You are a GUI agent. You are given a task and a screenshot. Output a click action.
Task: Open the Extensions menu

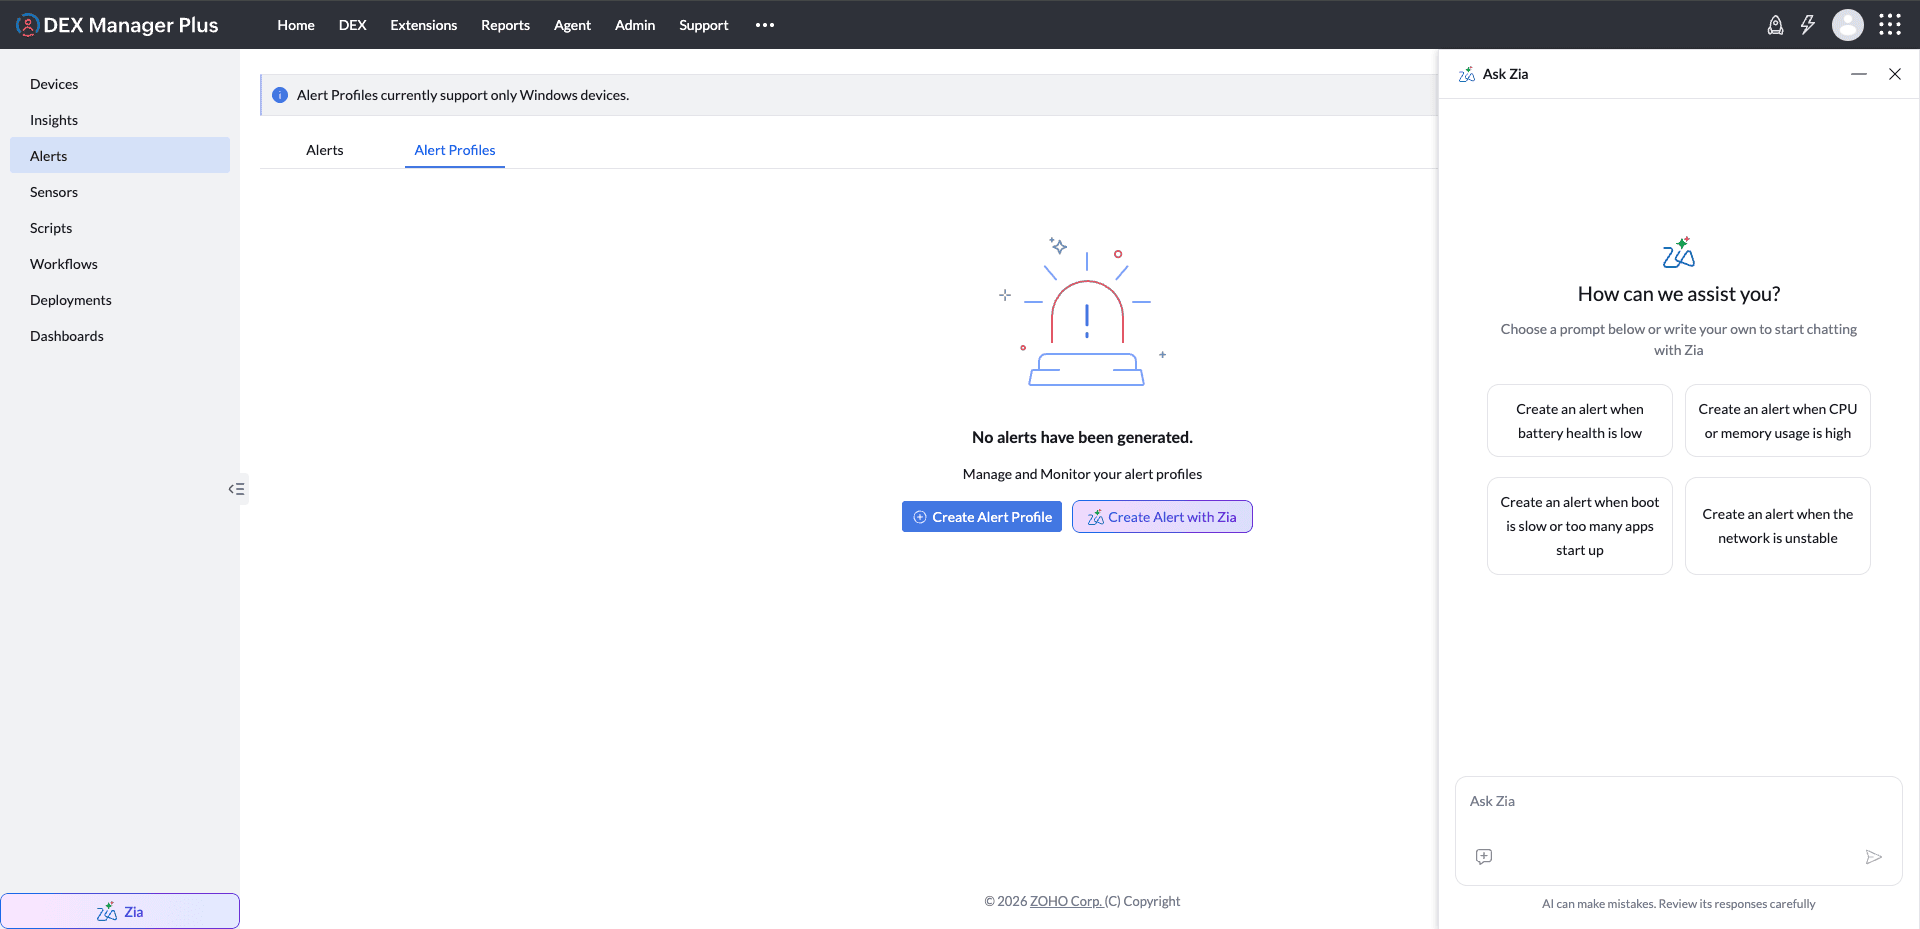pyautogui.click(x=424, y=25)
